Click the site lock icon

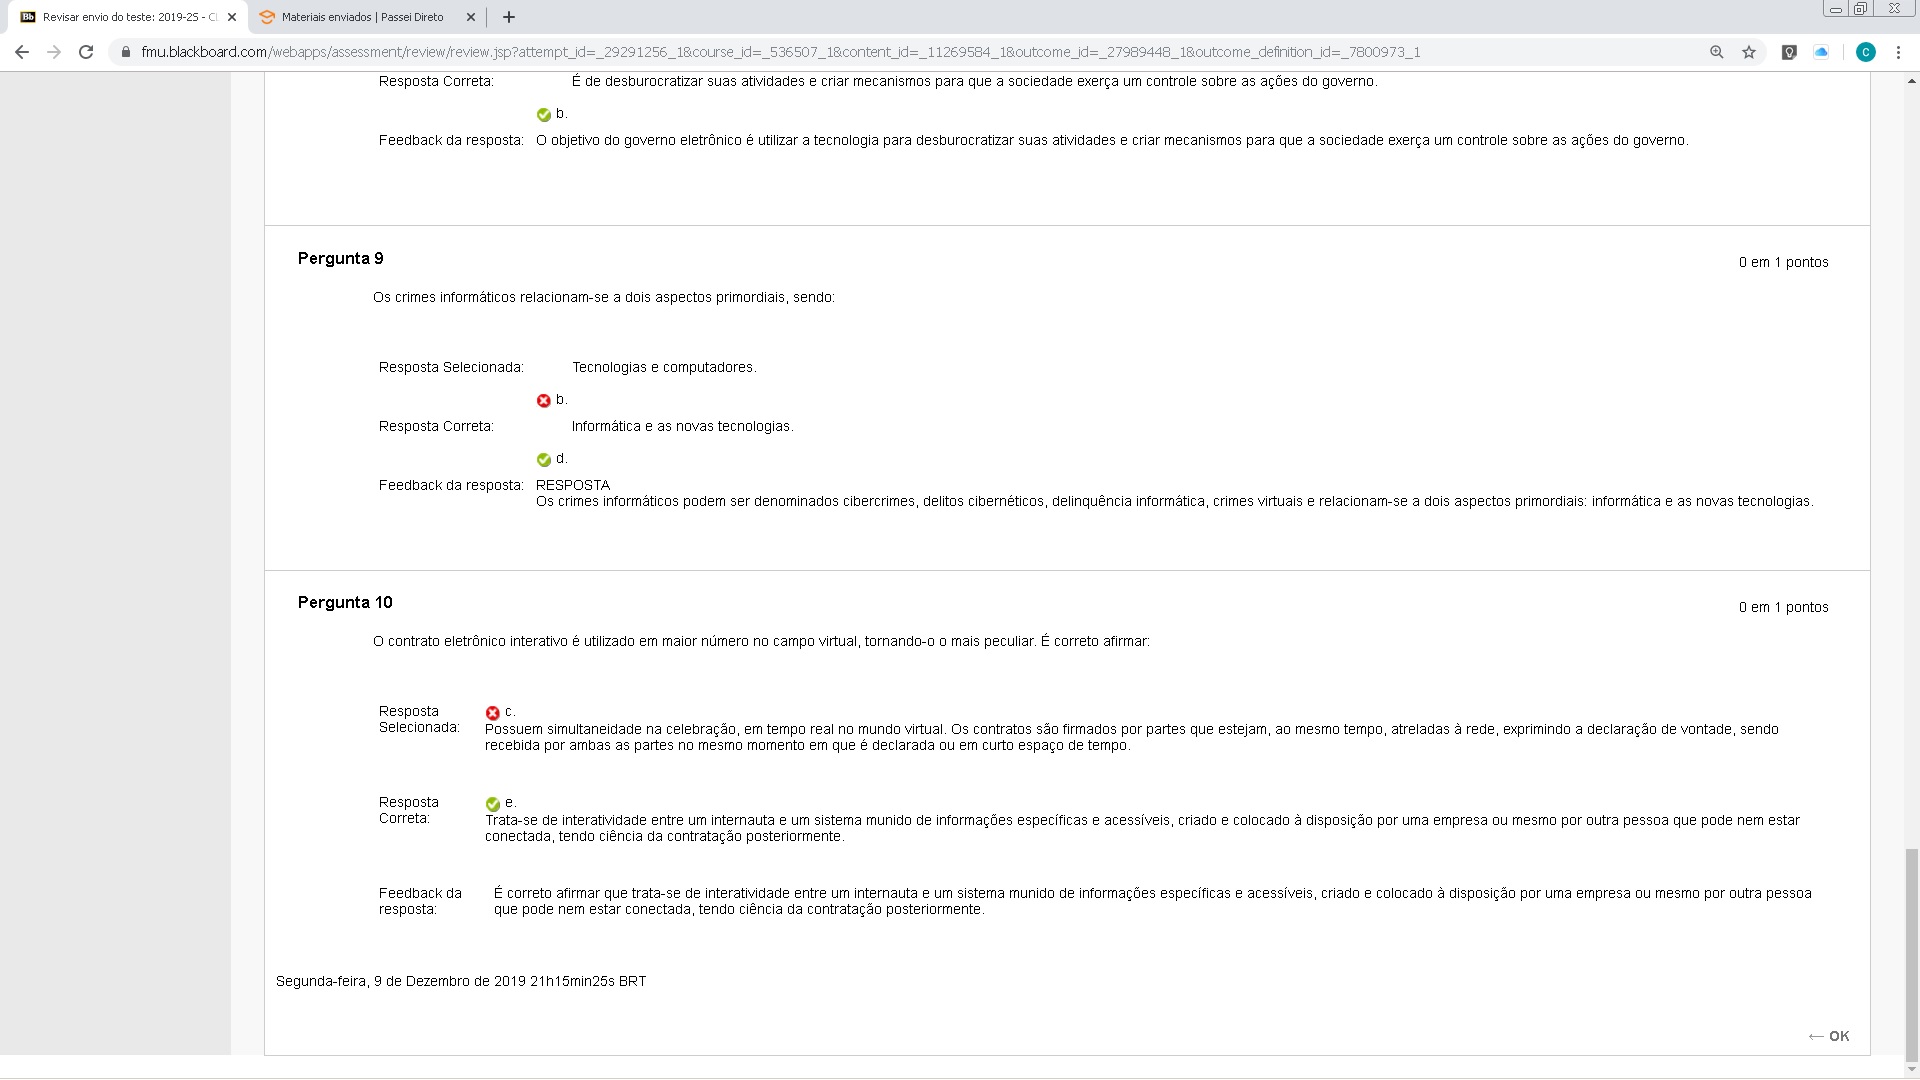click(x=126, y=52)
